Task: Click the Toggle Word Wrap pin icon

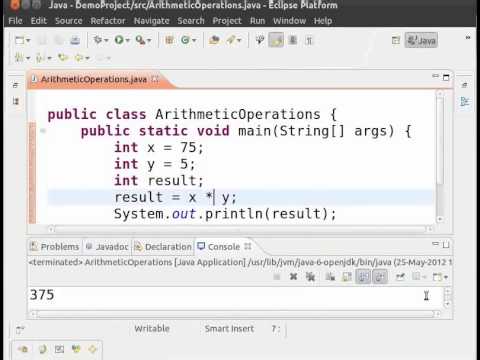Action: click(x=260, y=40)
